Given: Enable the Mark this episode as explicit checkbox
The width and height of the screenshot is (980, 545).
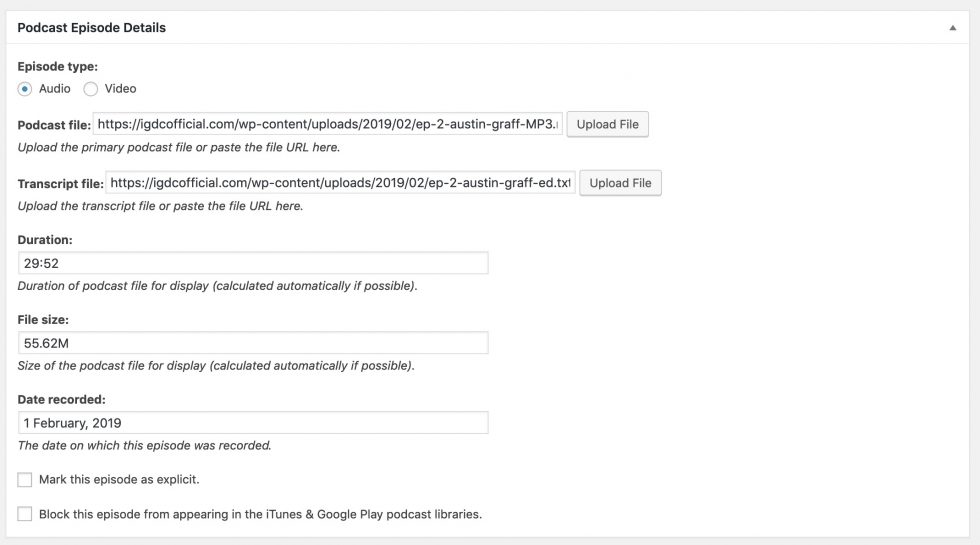Looking at the screenshot, I should 25,480.
